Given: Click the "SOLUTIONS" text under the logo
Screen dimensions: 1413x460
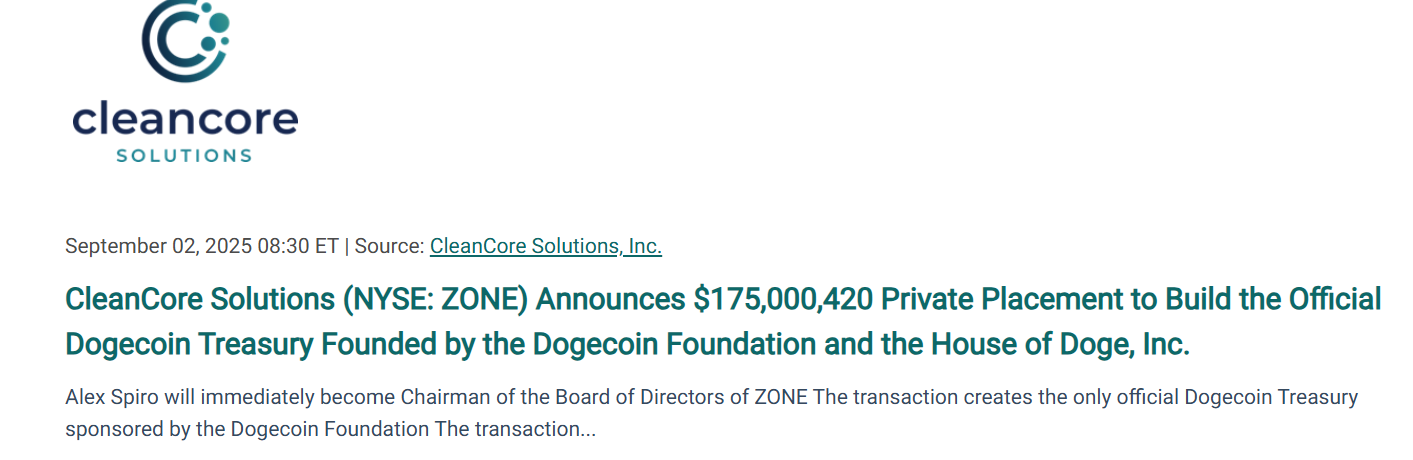Looking at the screenshot, I should tap(184, 156).
